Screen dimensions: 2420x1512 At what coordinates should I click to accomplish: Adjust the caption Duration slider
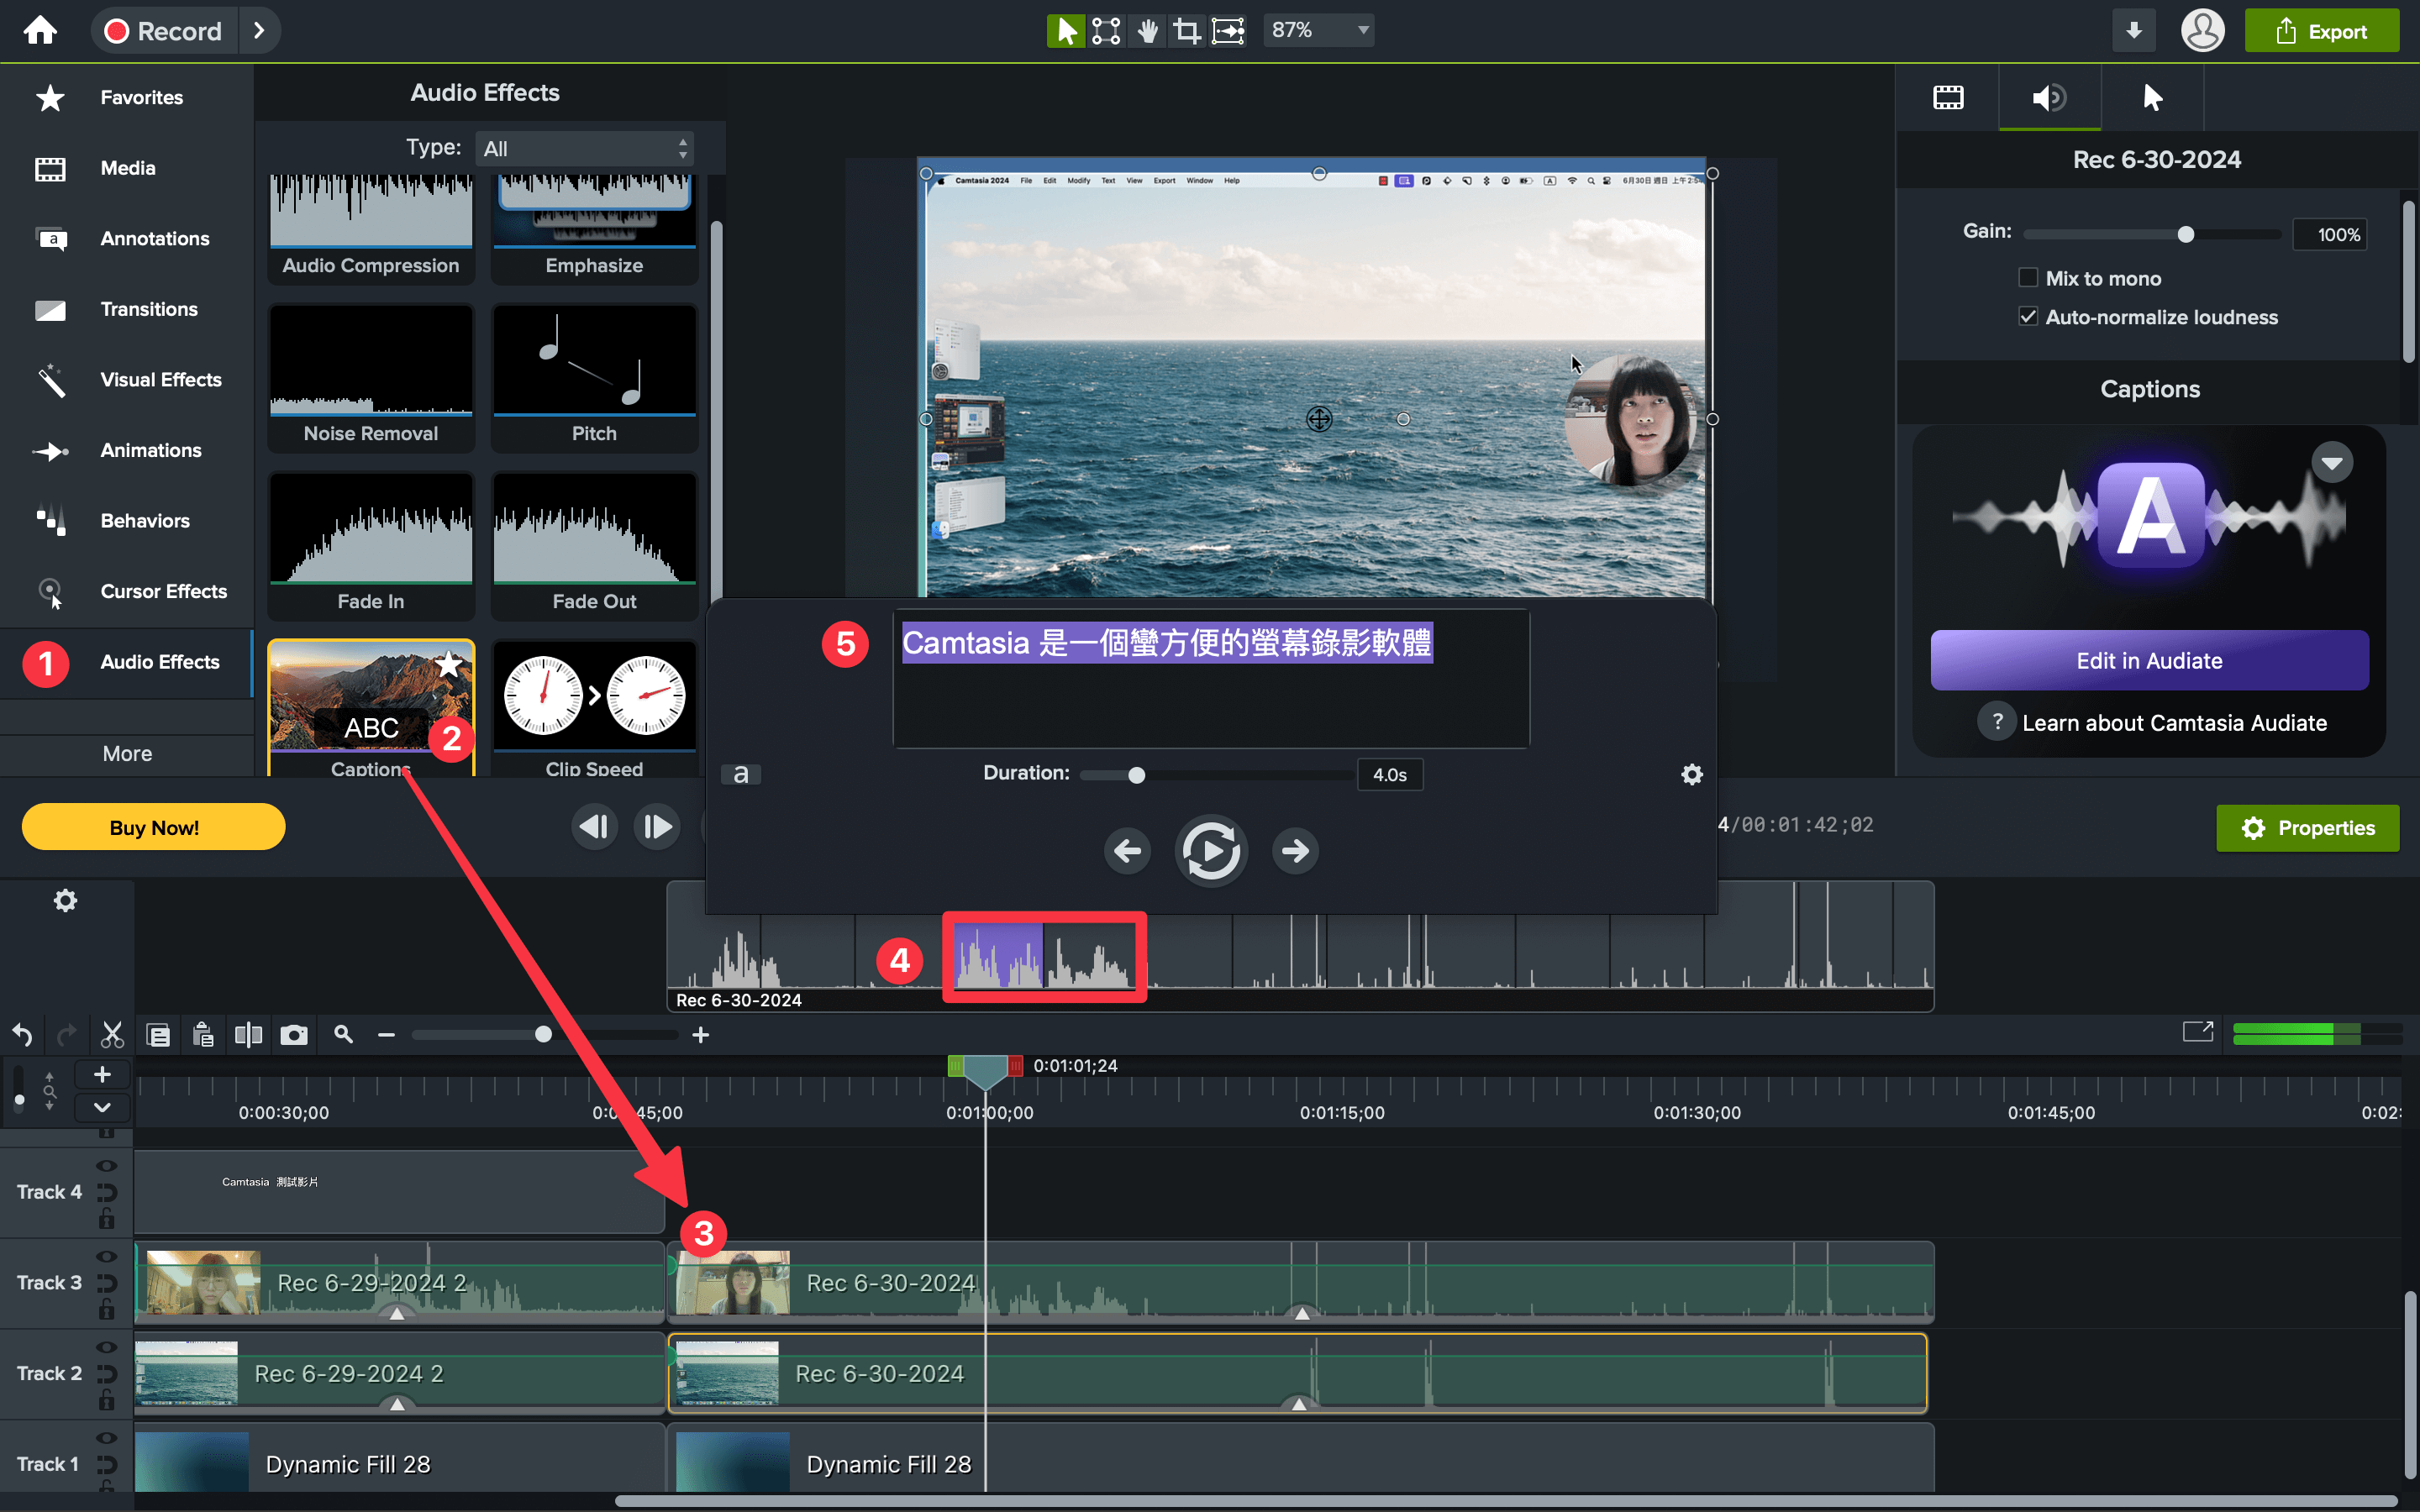(x=1136, y=775)
